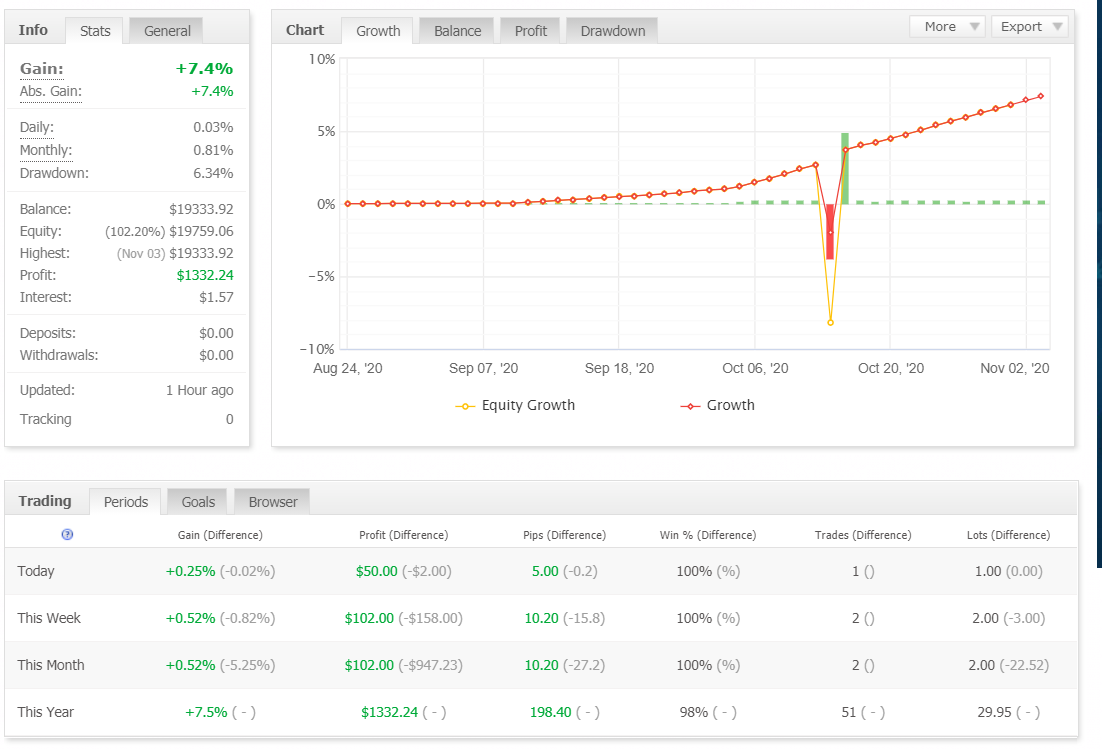Select the Profit chart tab
This screenshot has width=1102, height=749.
531,31
